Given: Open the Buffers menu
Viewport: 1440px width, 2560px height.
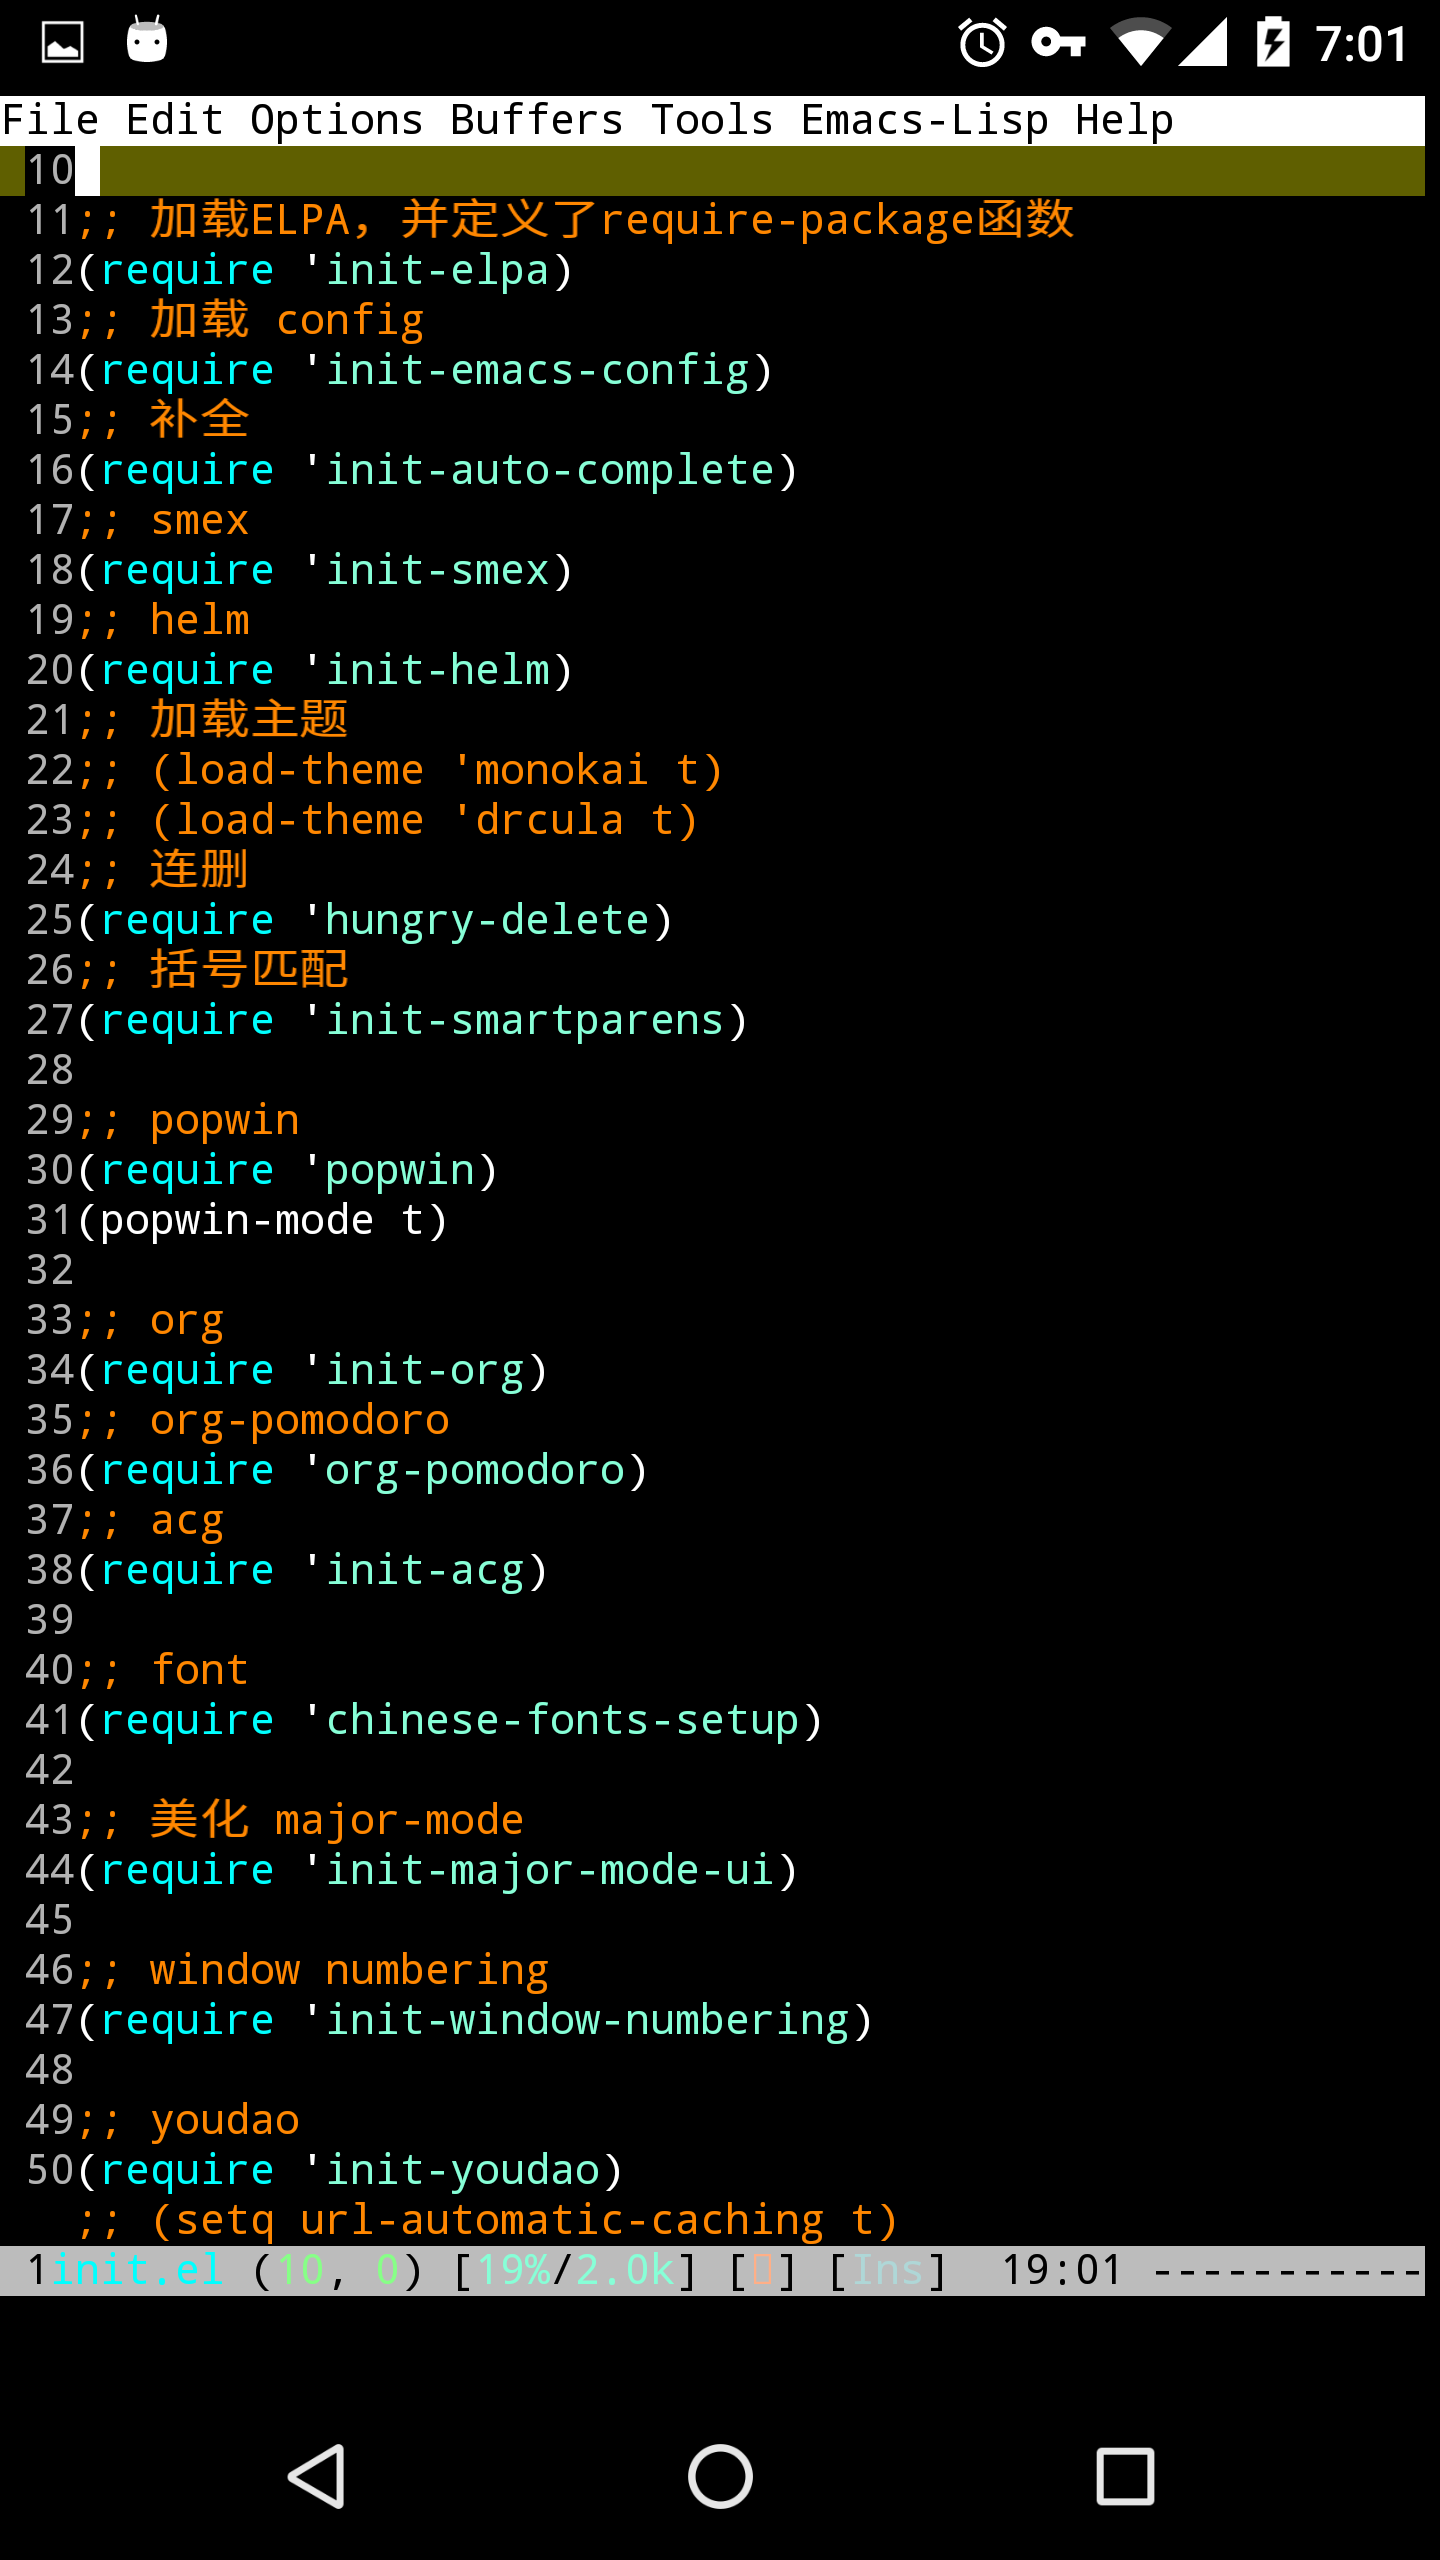Looking at the screenshot, I should coord(537,120).
